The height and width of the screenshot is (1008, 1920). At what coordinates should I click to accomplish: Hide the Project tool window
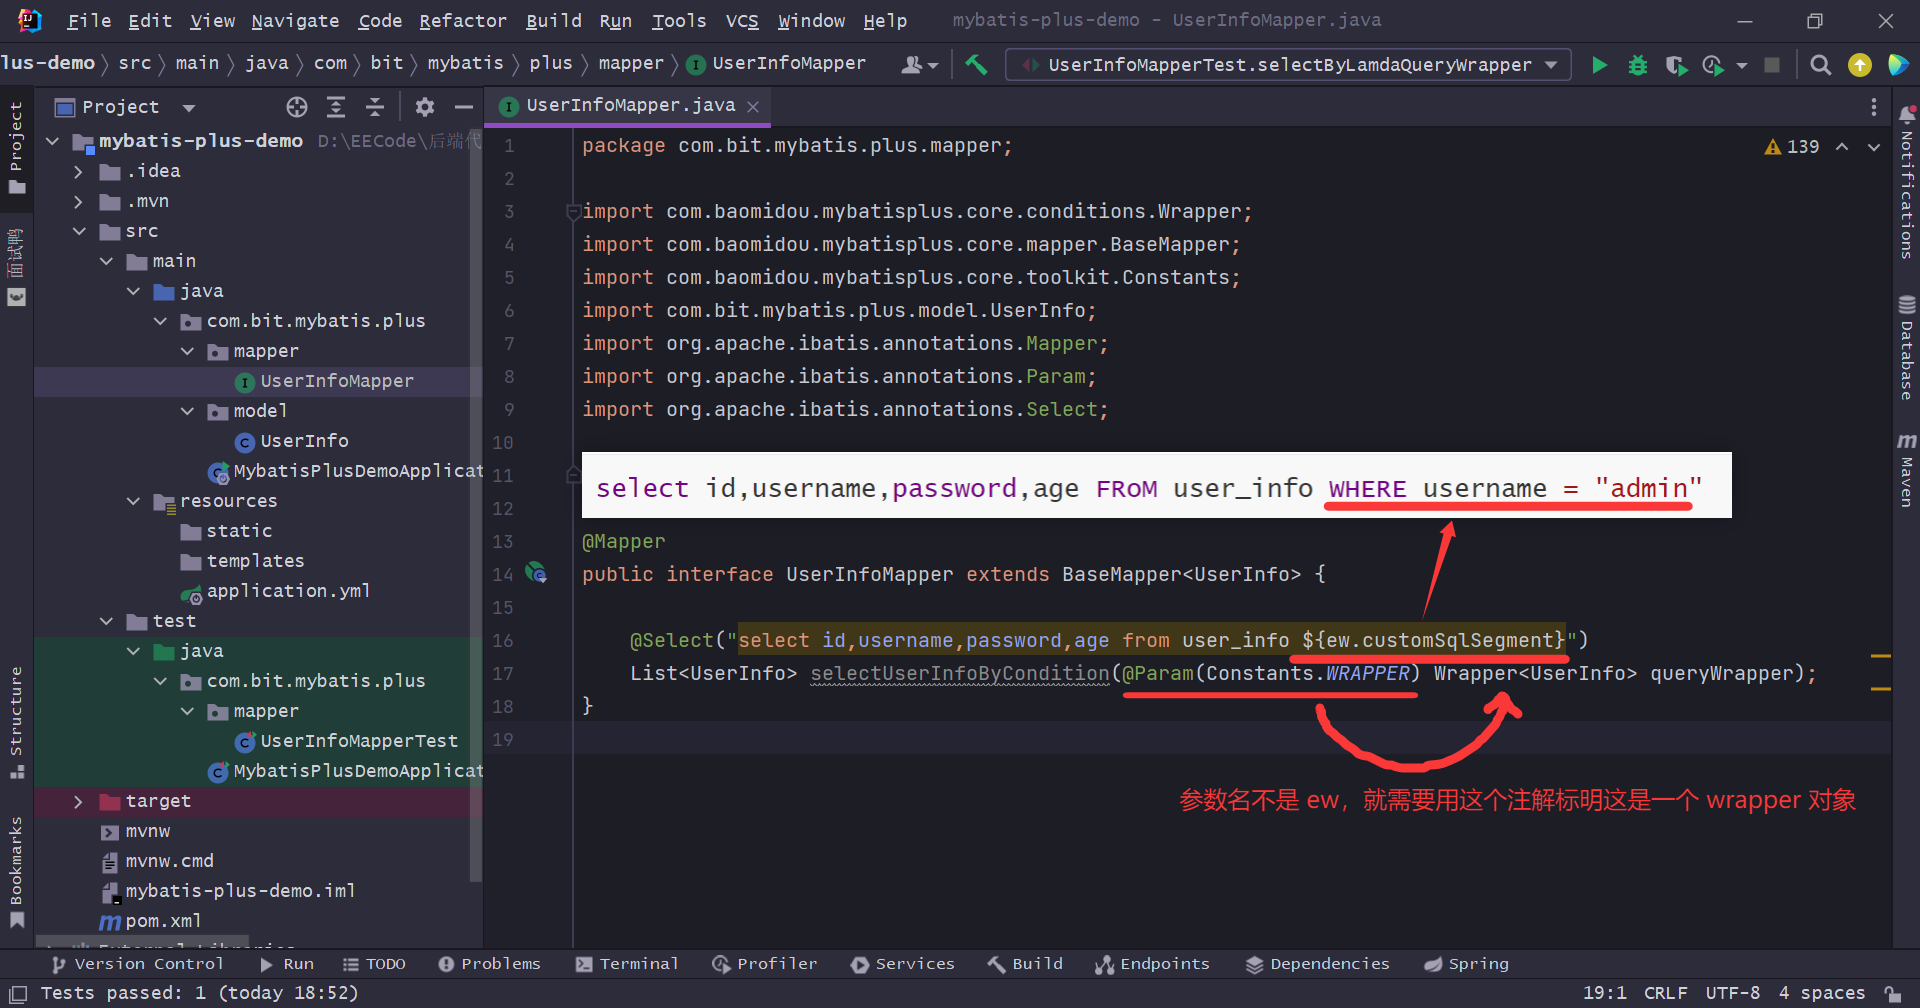pos(463,107)
